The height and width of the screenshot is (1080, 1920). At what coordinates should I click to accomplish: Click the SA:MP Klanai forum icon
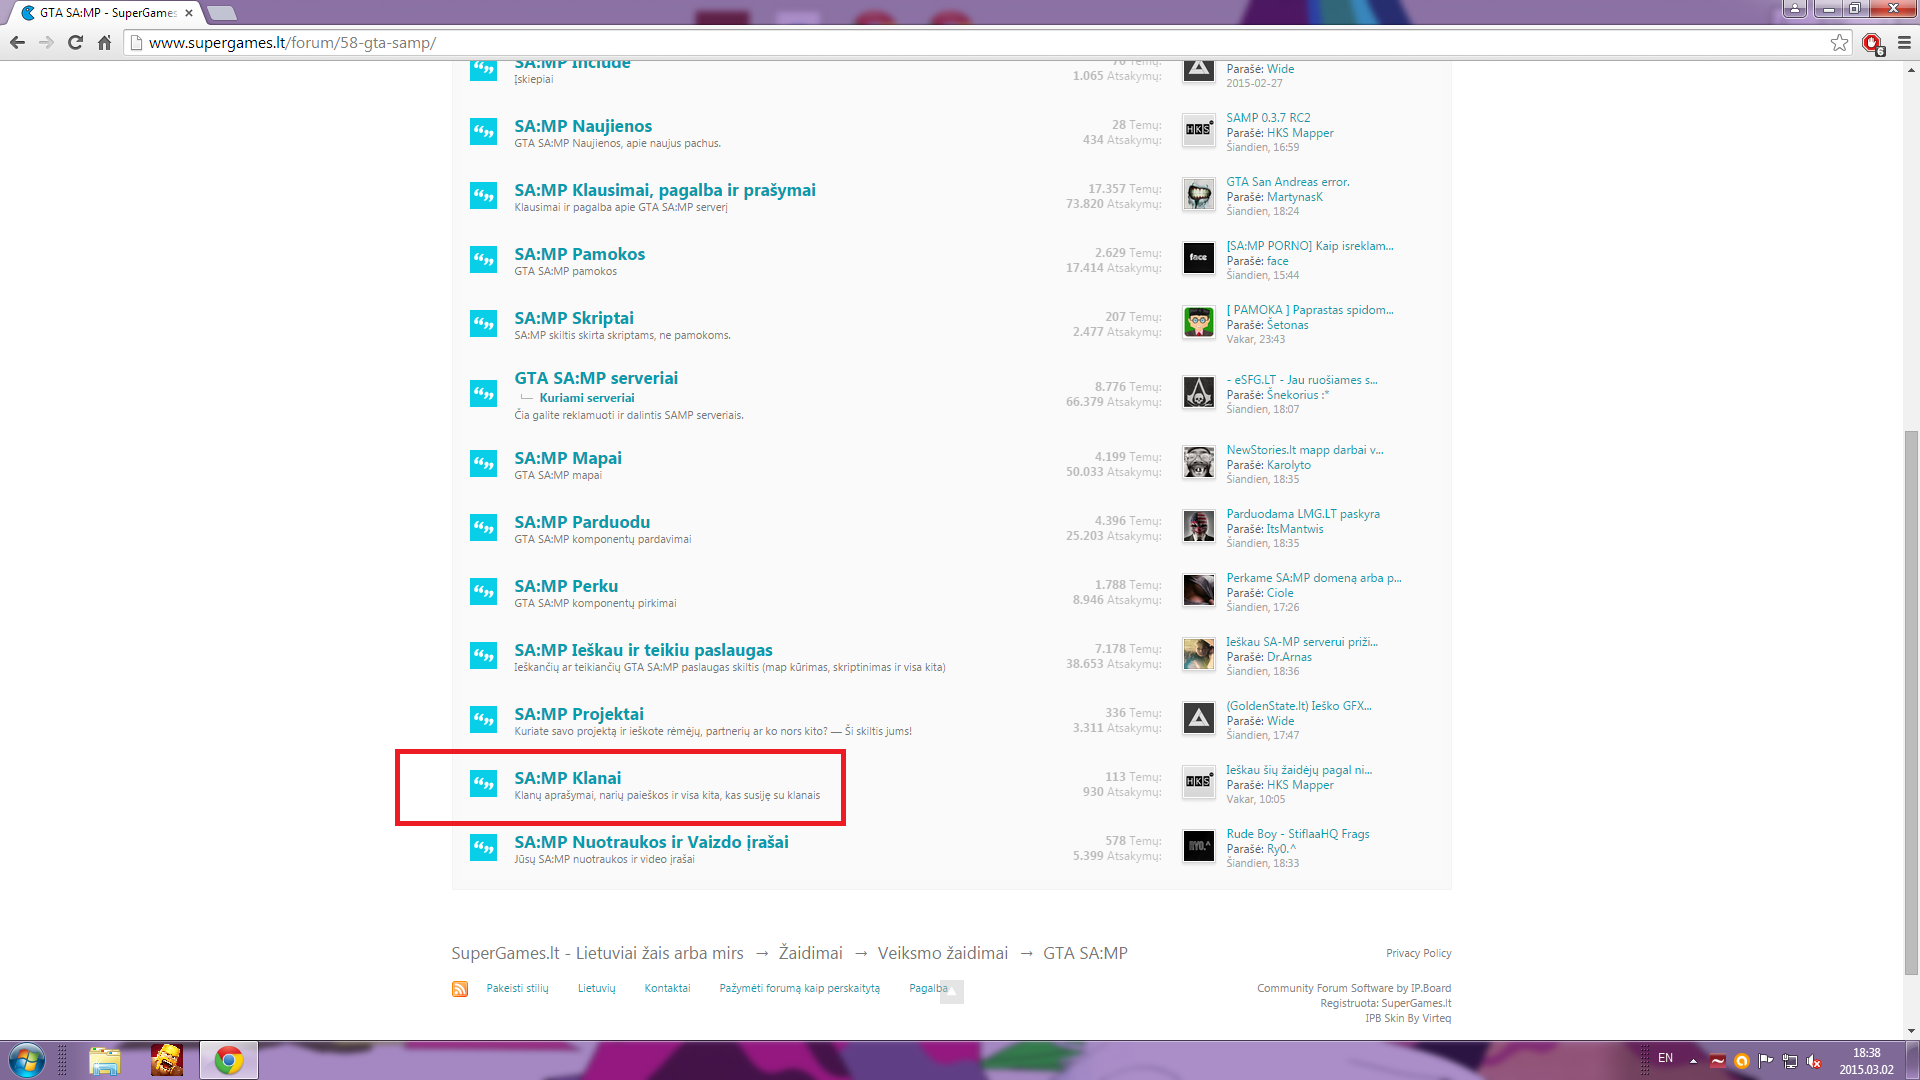click(483, 784)
